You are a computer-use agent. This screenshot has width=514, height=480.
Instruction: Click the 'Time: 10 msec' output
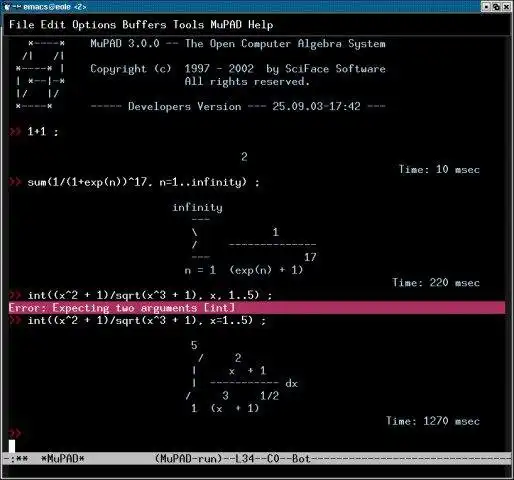click(x=439, y=169)
